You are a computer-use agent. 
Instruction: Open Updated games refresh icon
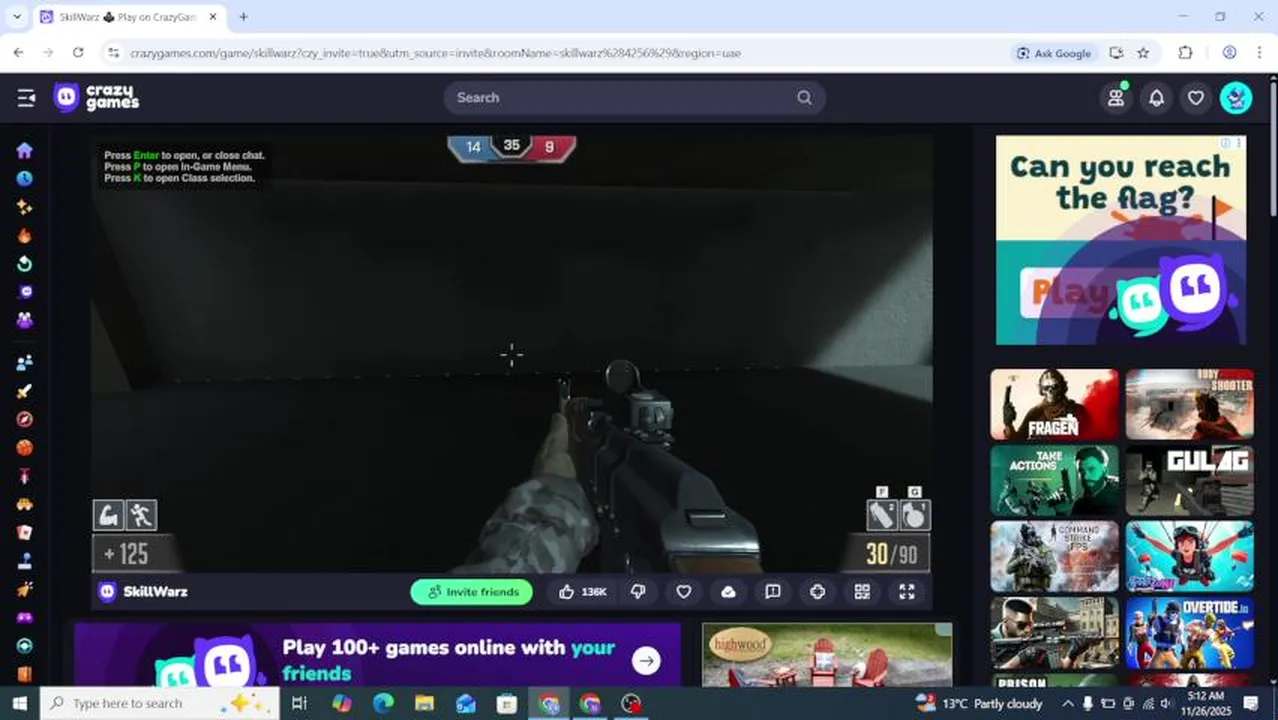click(24, 264)
